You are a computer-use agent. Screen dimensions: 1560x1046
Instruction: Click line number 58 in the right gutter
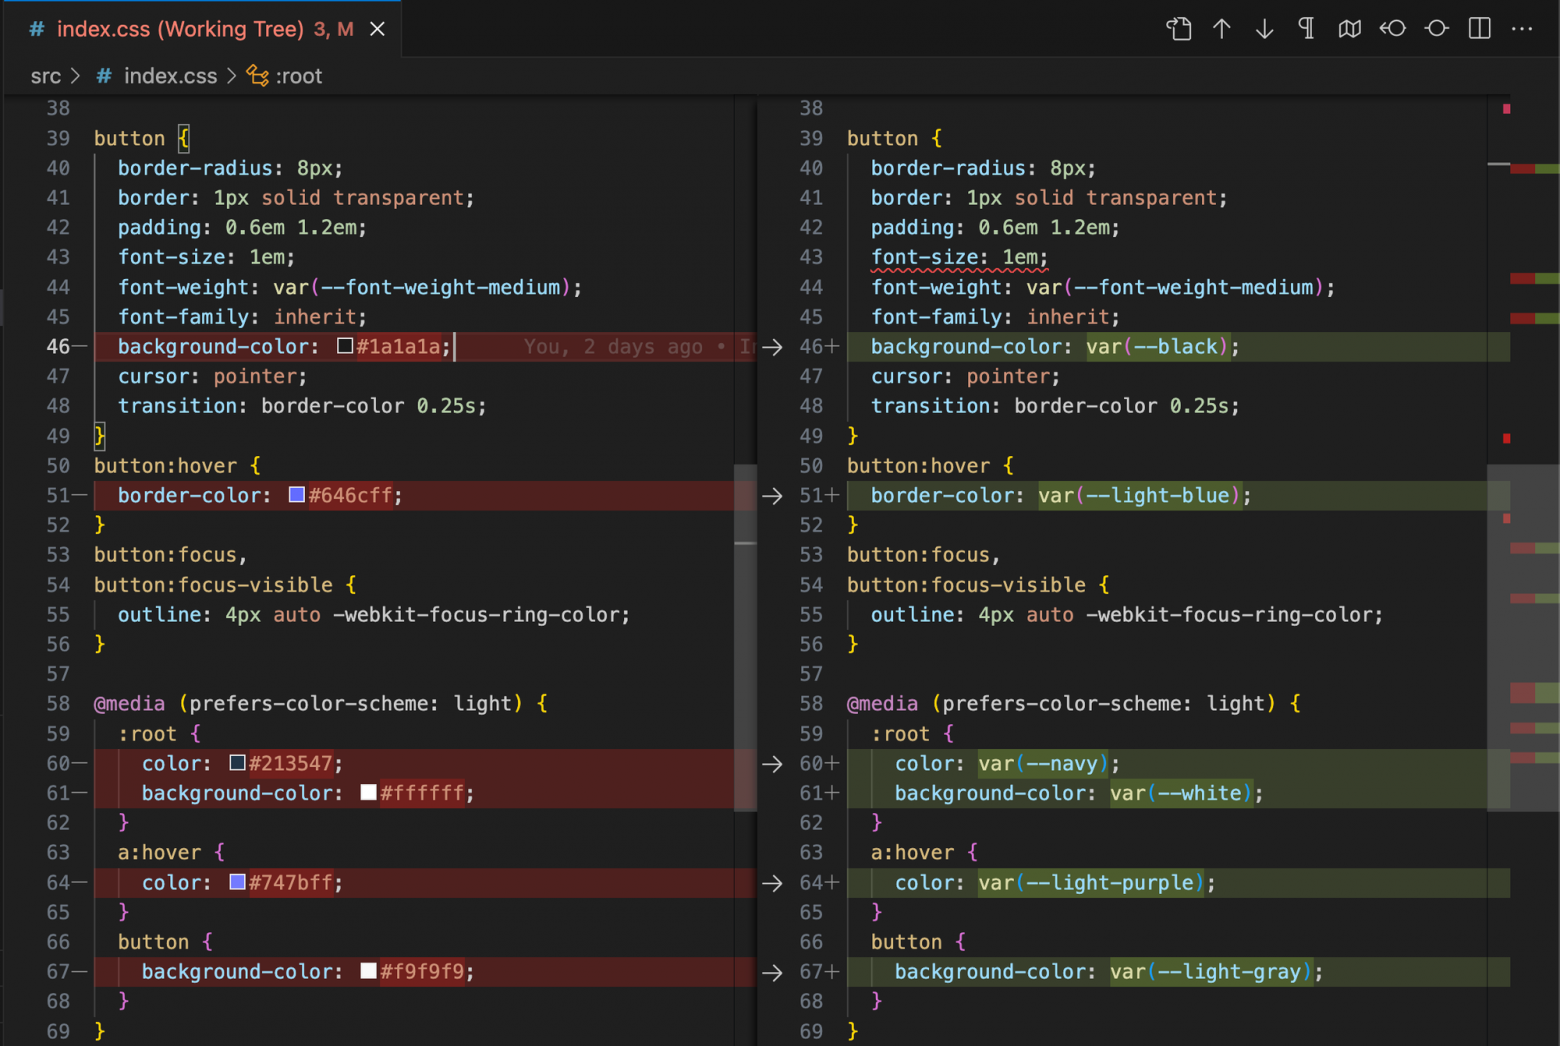click(811, 704)
